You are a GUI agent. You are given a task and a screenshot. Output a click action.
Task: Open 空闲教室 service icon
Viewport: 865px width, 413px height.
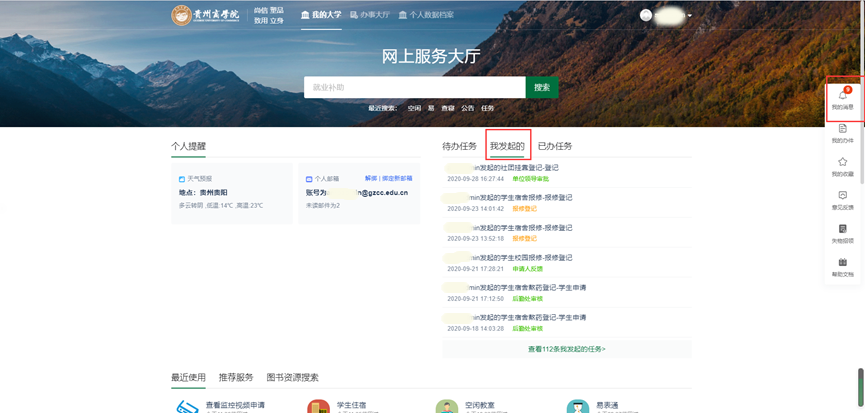pos(446,406)
